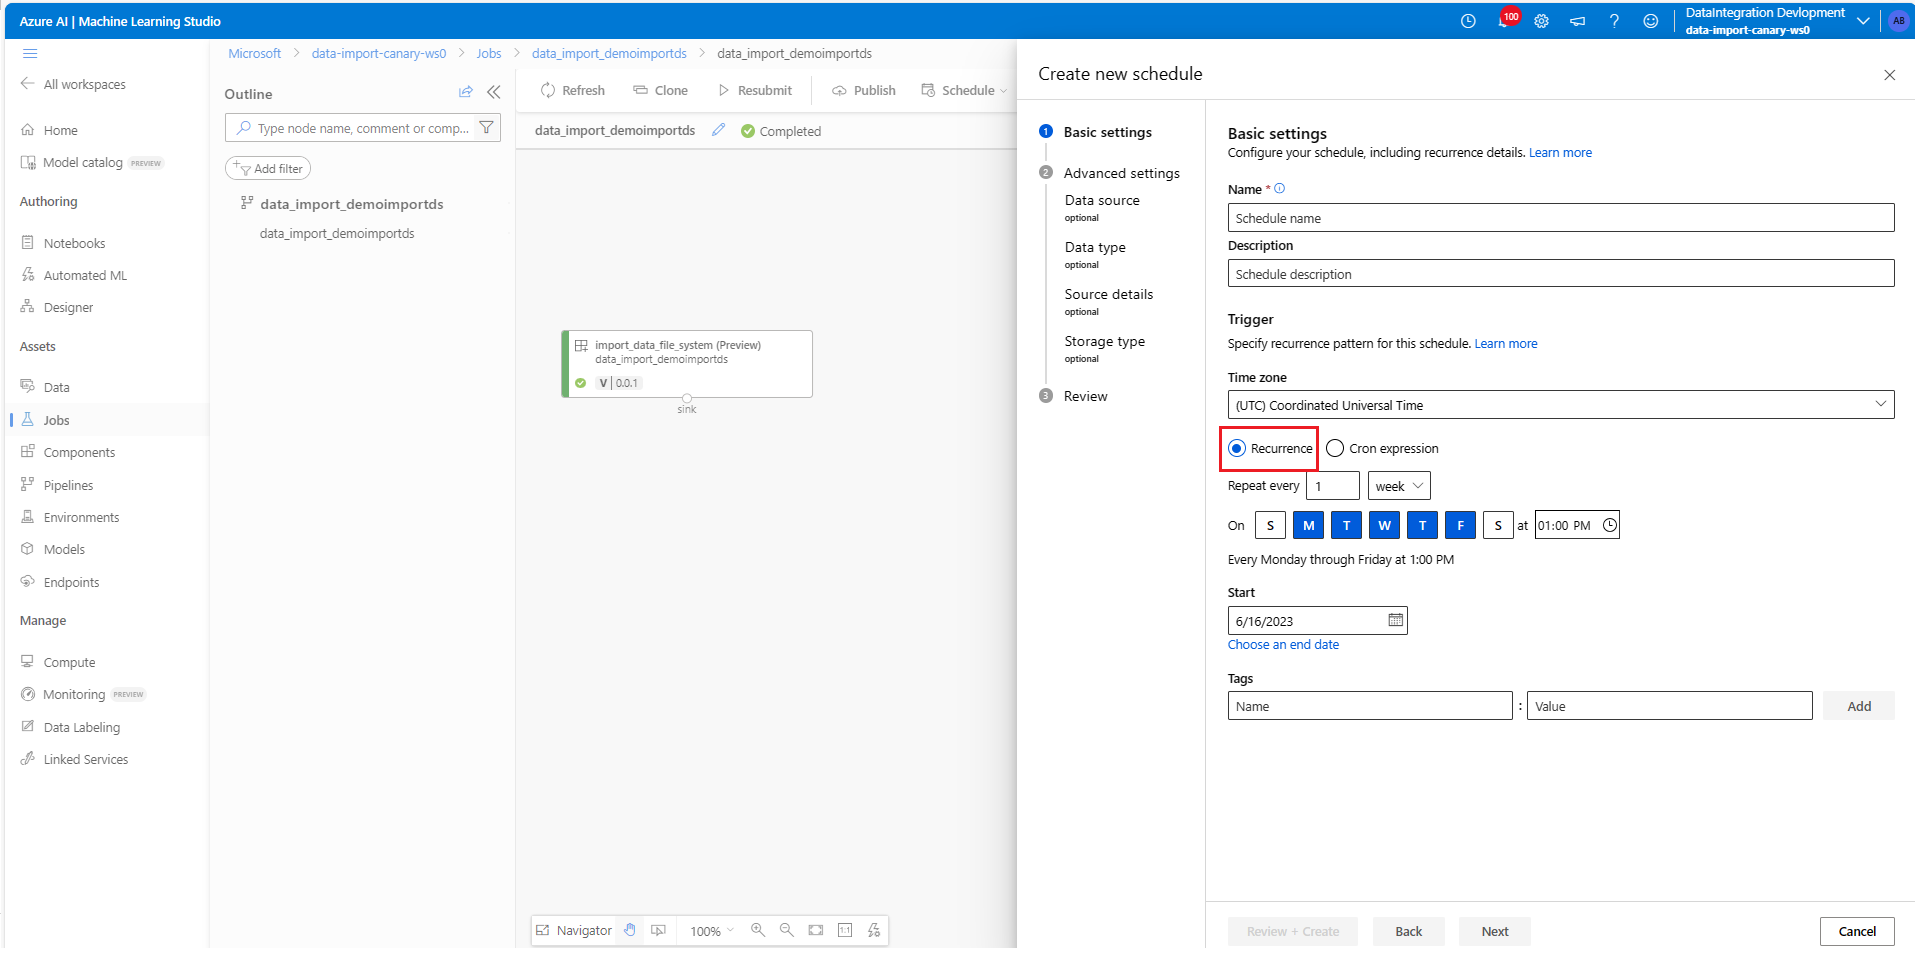Open the calendar picker for Start date
The image size is (1915, 978).
coord(1395,620)
